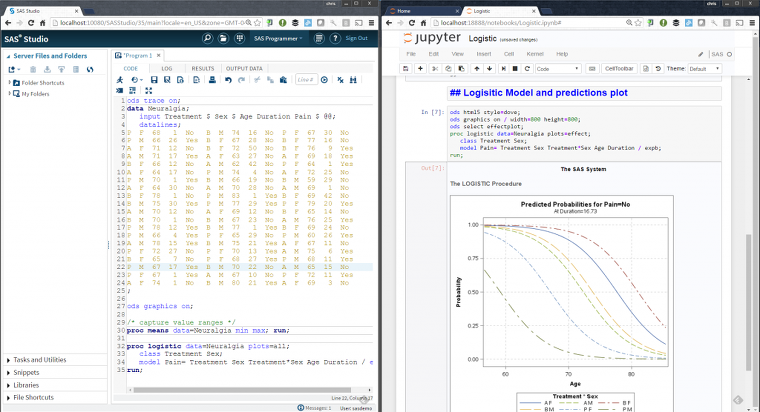Image resolution: width=760 pixels, height=412 pixels.
Task: Open the Jupyter cell type Code dropdown
Action: point(558,68)
